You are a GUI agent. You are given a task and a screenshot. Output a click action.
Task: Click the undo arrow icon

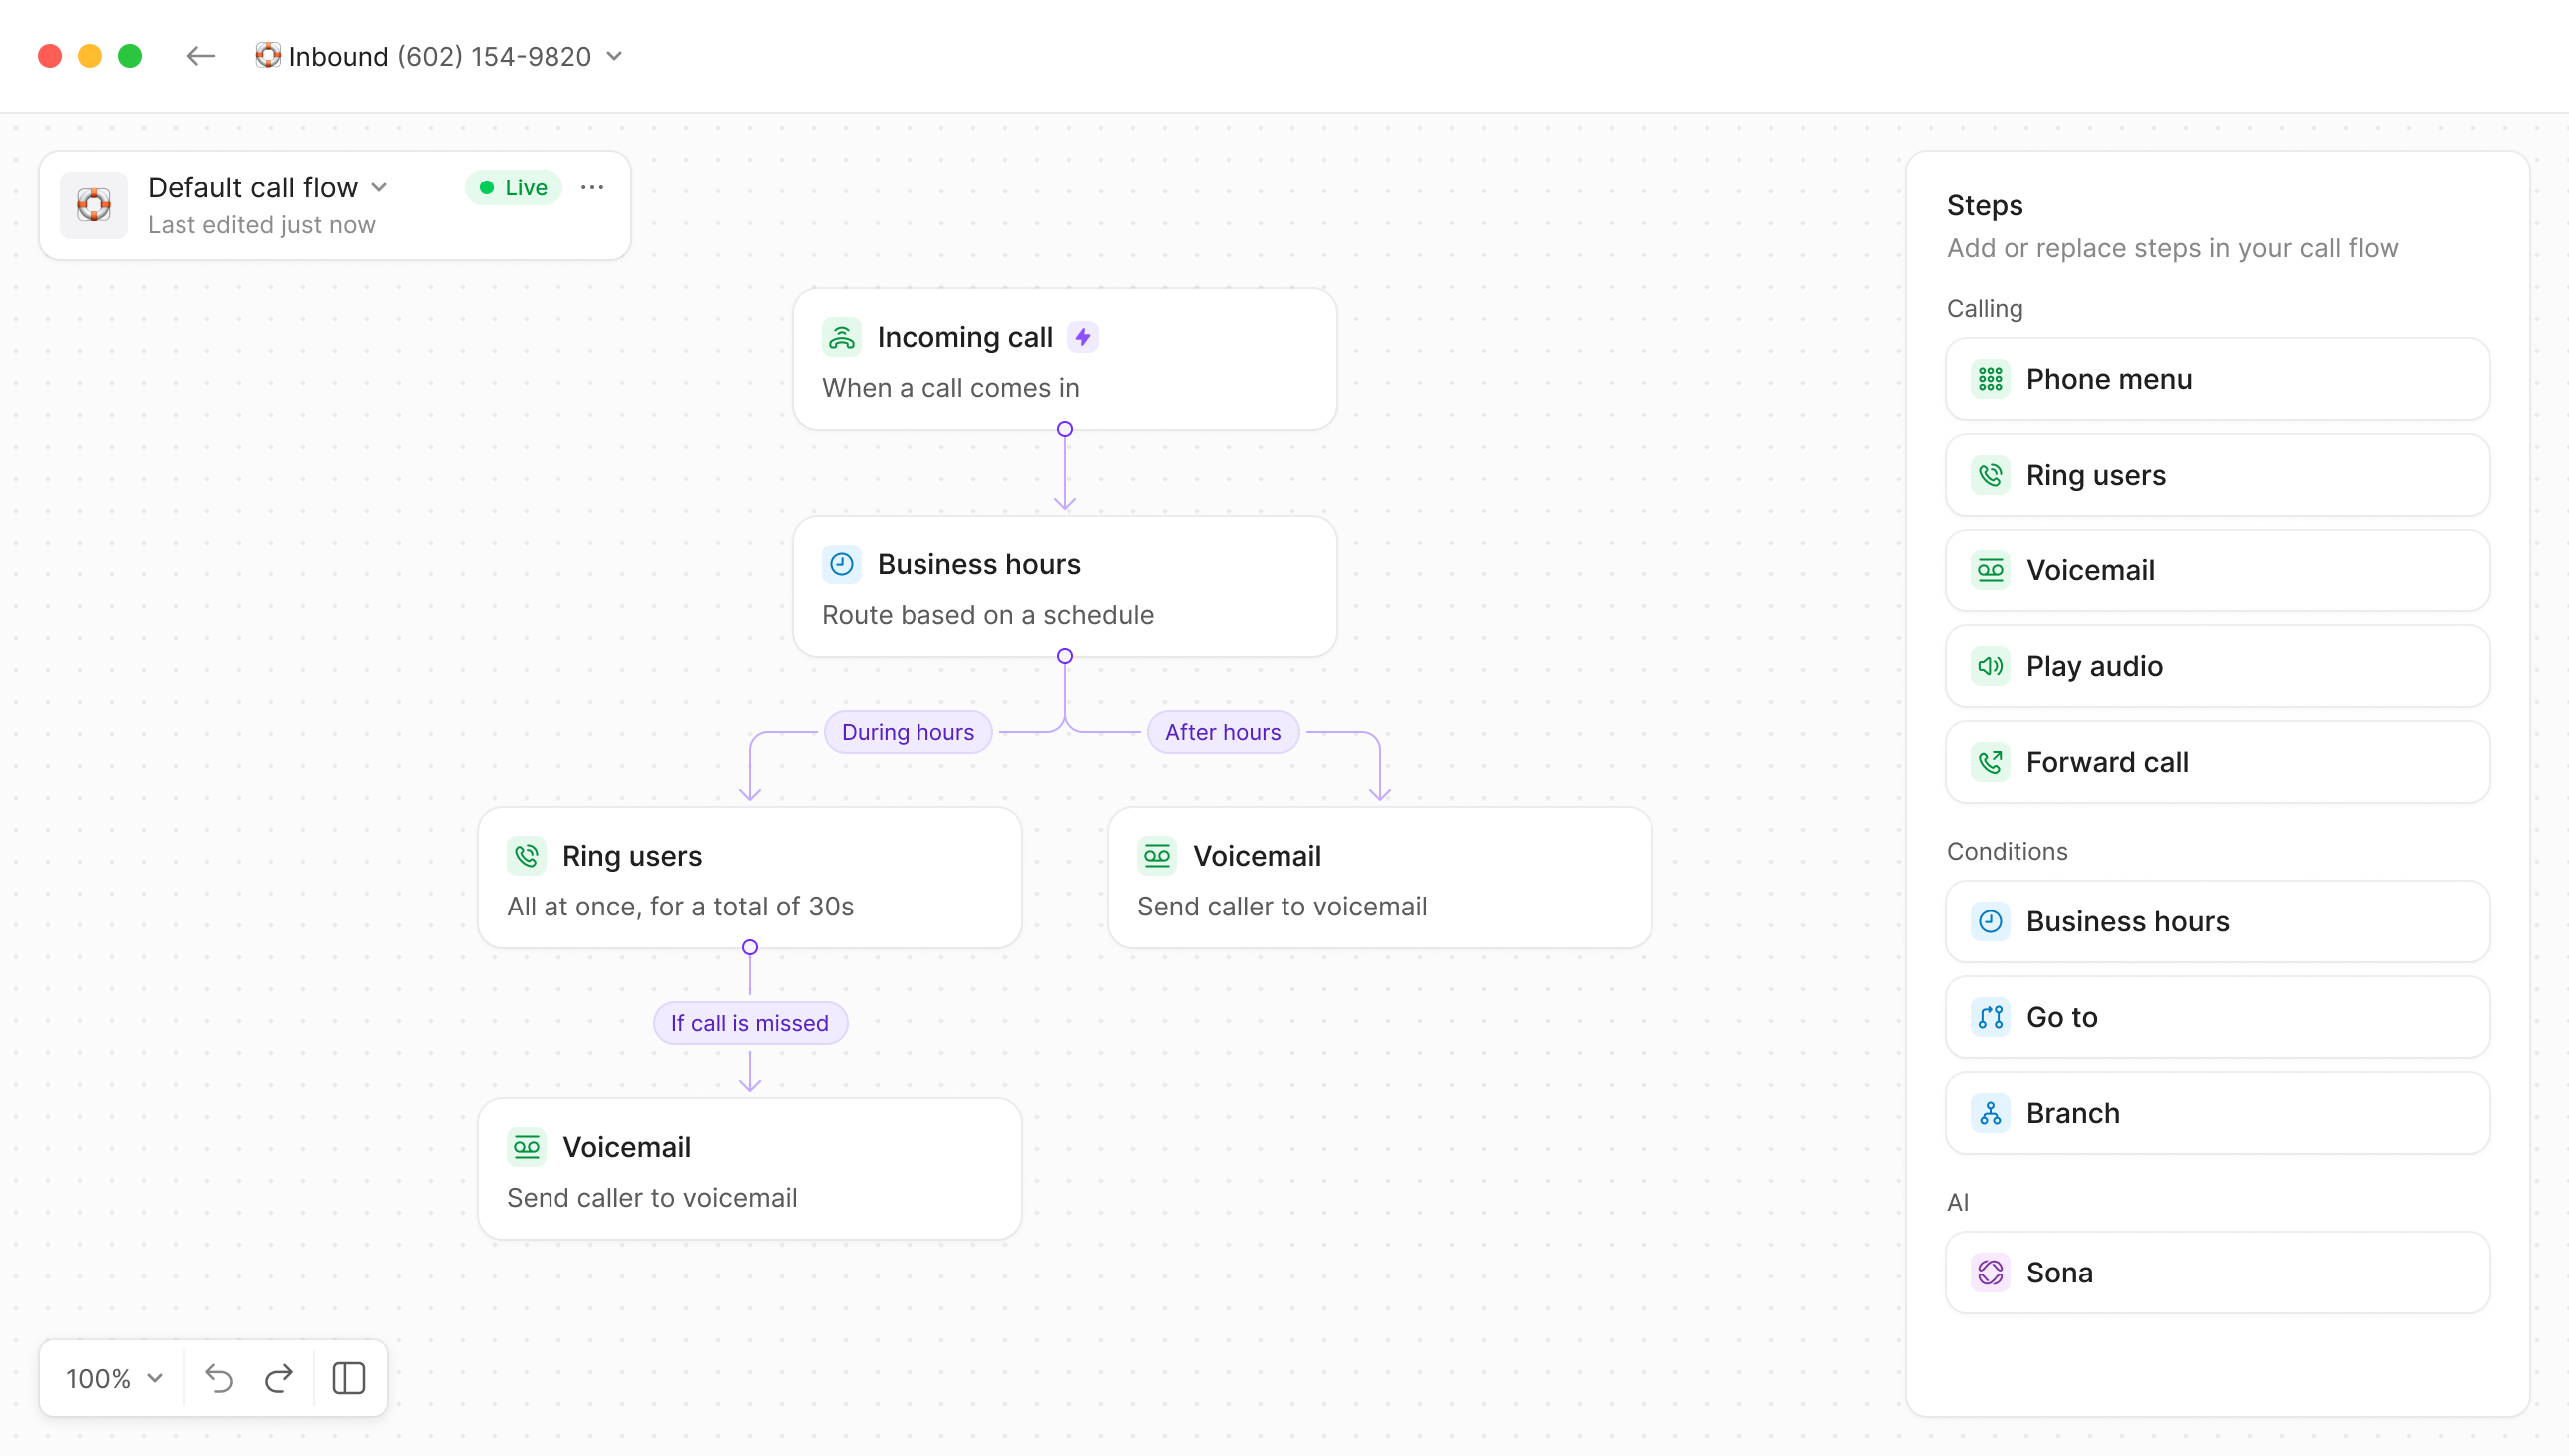tap(219, 1378)
